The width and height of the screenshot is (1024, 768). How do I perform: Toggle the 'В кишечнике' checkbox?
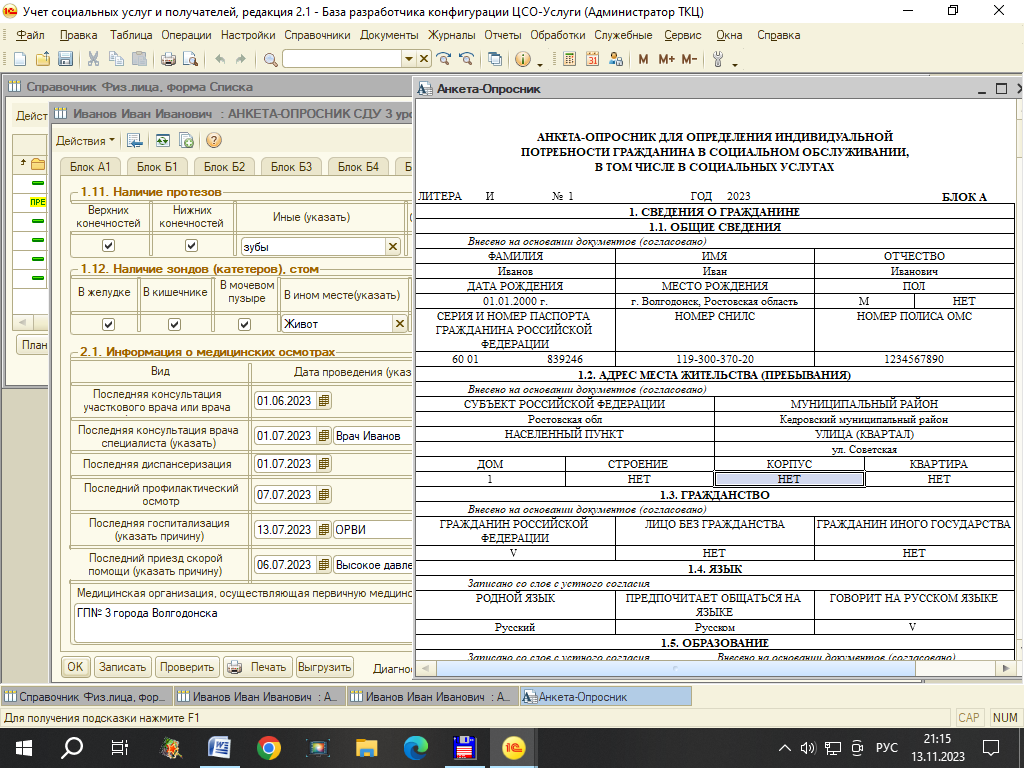coord(174,324)
